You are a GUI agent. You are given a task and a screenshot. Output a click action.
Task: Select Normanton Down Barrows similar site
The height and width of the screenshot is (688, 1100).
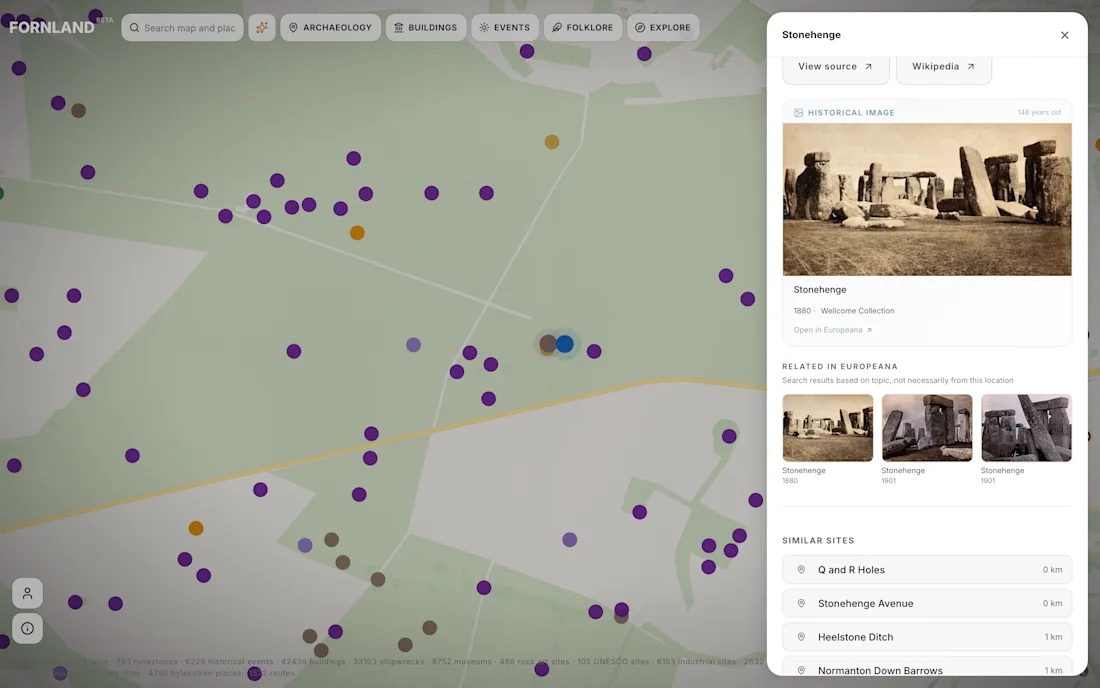point(927,668)
